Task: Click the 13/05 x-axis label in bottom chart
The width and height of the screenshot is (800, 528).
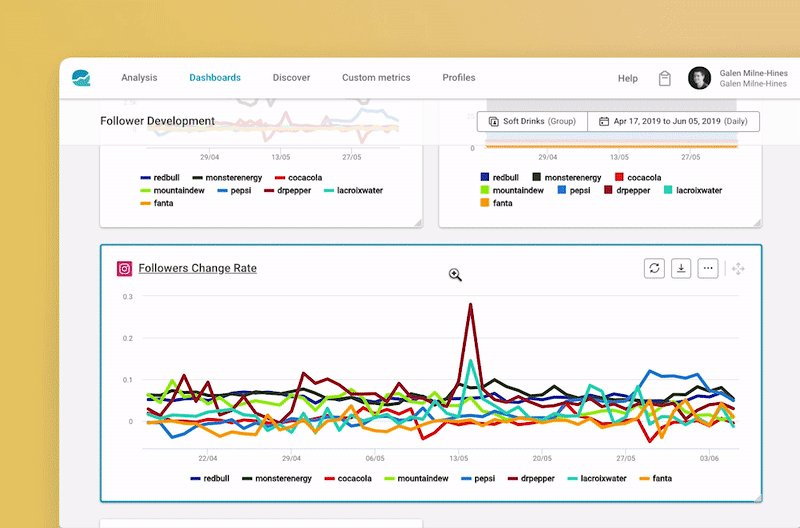Action: point(459,458)
